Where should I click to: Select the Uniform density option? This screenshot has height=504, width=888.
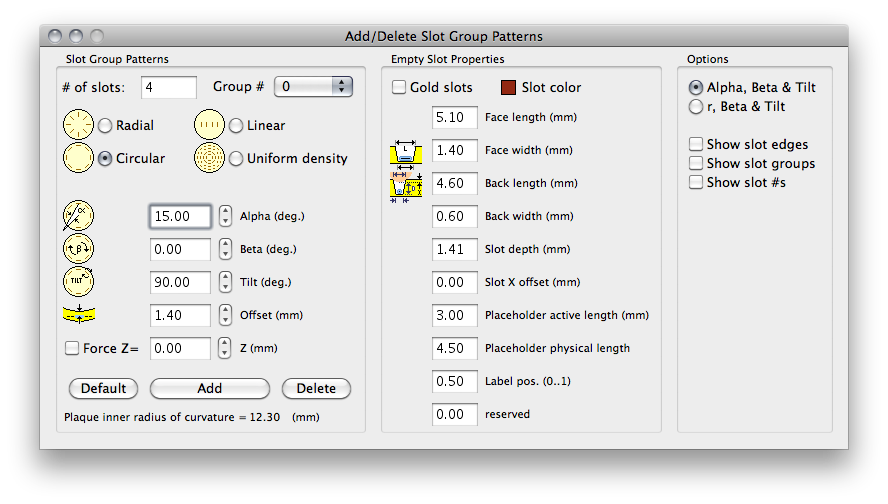pyautogui.click(x=236, y=159)
